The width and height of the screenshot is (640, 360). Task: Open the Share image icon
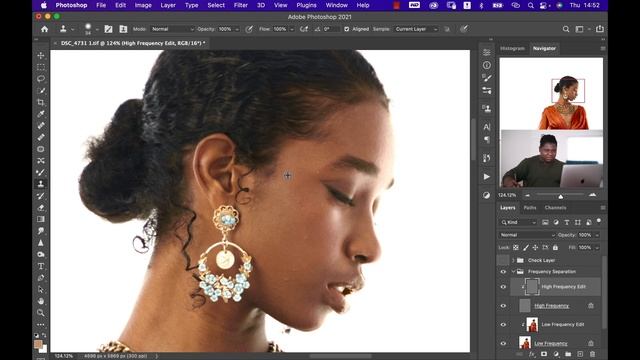coord(600,29)
